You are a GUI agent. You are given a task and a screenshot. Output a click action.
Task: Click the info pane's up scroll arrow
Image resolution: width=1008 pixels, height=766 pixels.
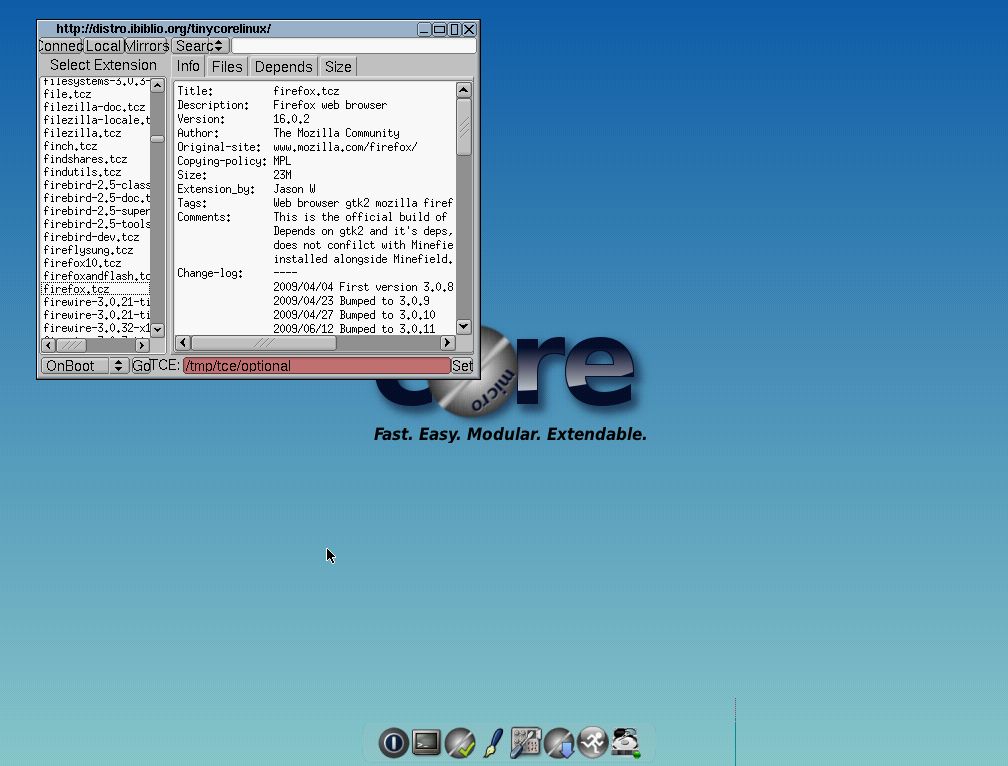[464, 90]
